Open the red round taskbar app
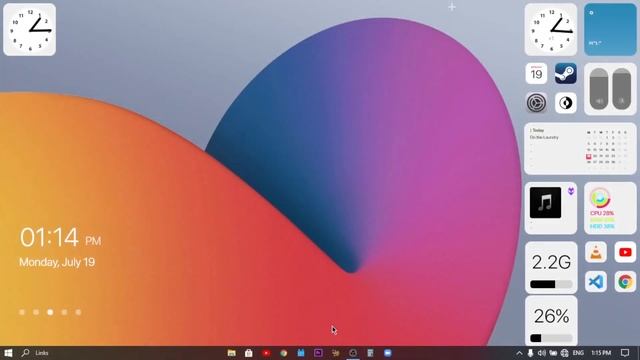Image resolution: width=640 pixels, height=360 pixels. point(266,353)
